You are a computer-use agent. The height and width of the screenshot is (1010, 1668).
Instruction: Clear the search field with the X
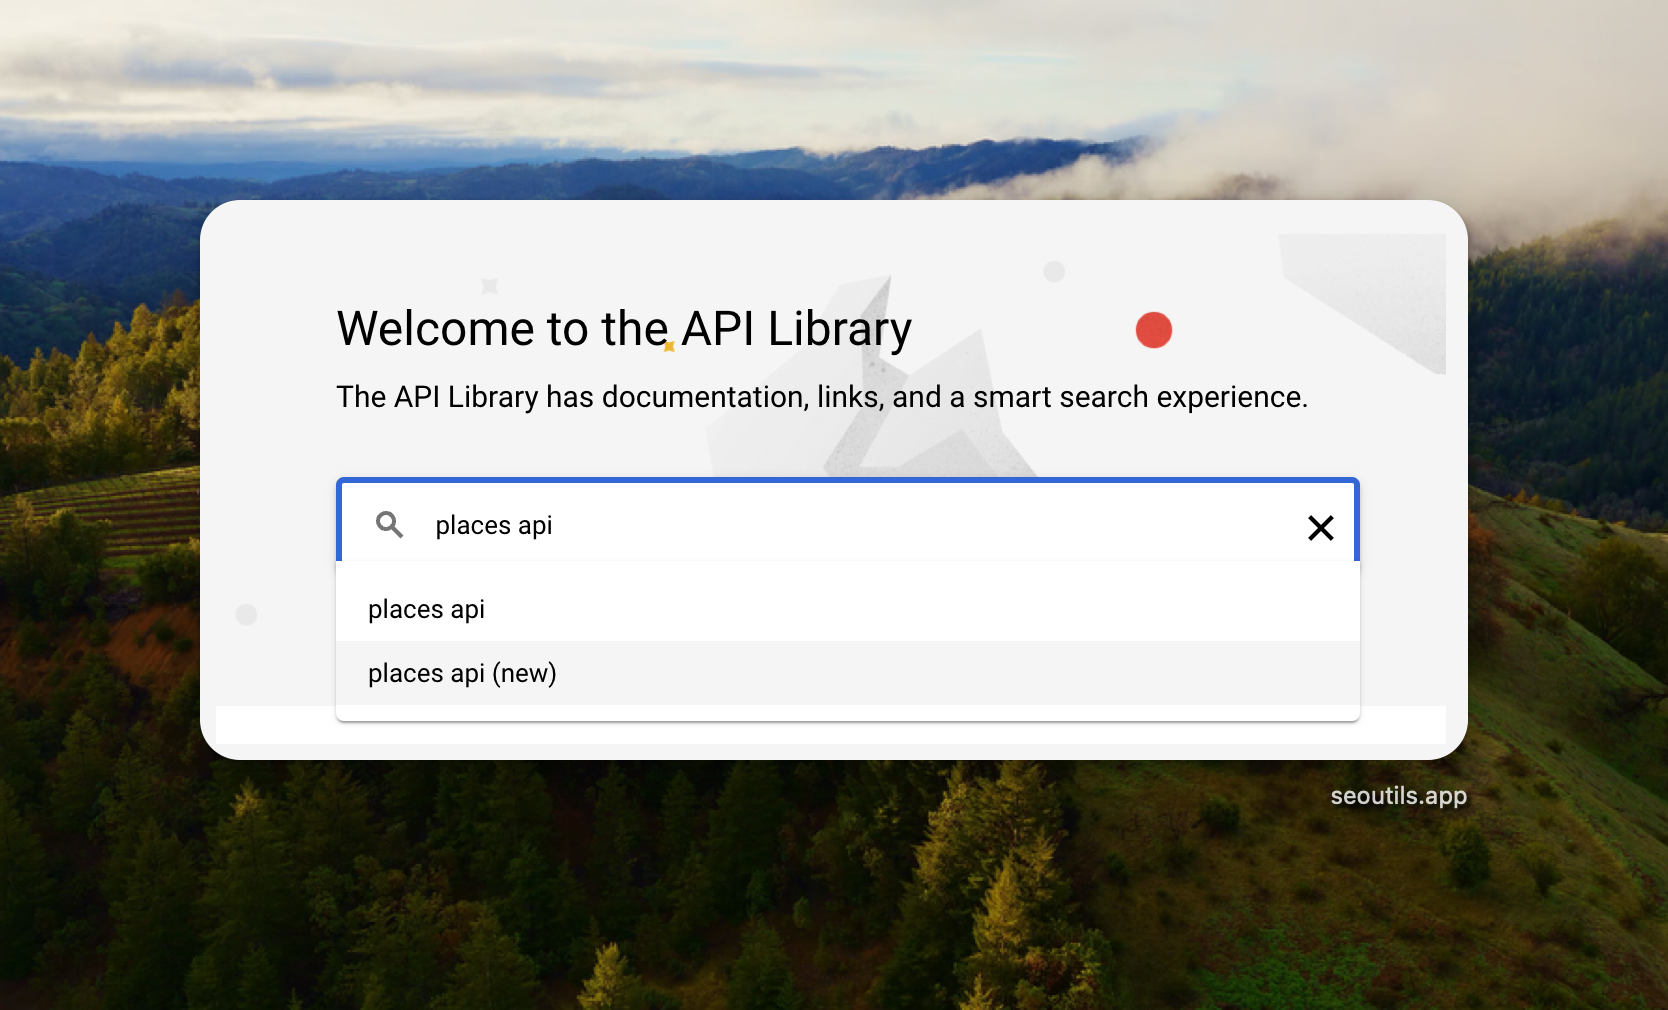coord(1320,527)
